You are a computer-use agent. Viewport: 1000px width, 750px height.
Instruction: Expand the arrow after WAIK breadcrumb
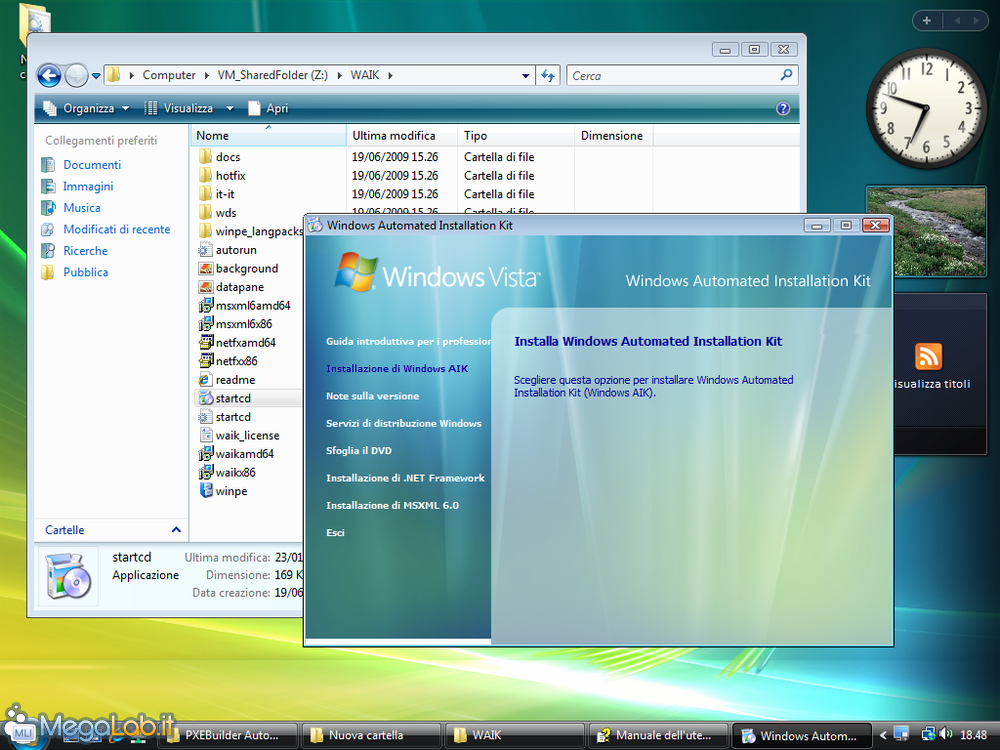point(390,76)
